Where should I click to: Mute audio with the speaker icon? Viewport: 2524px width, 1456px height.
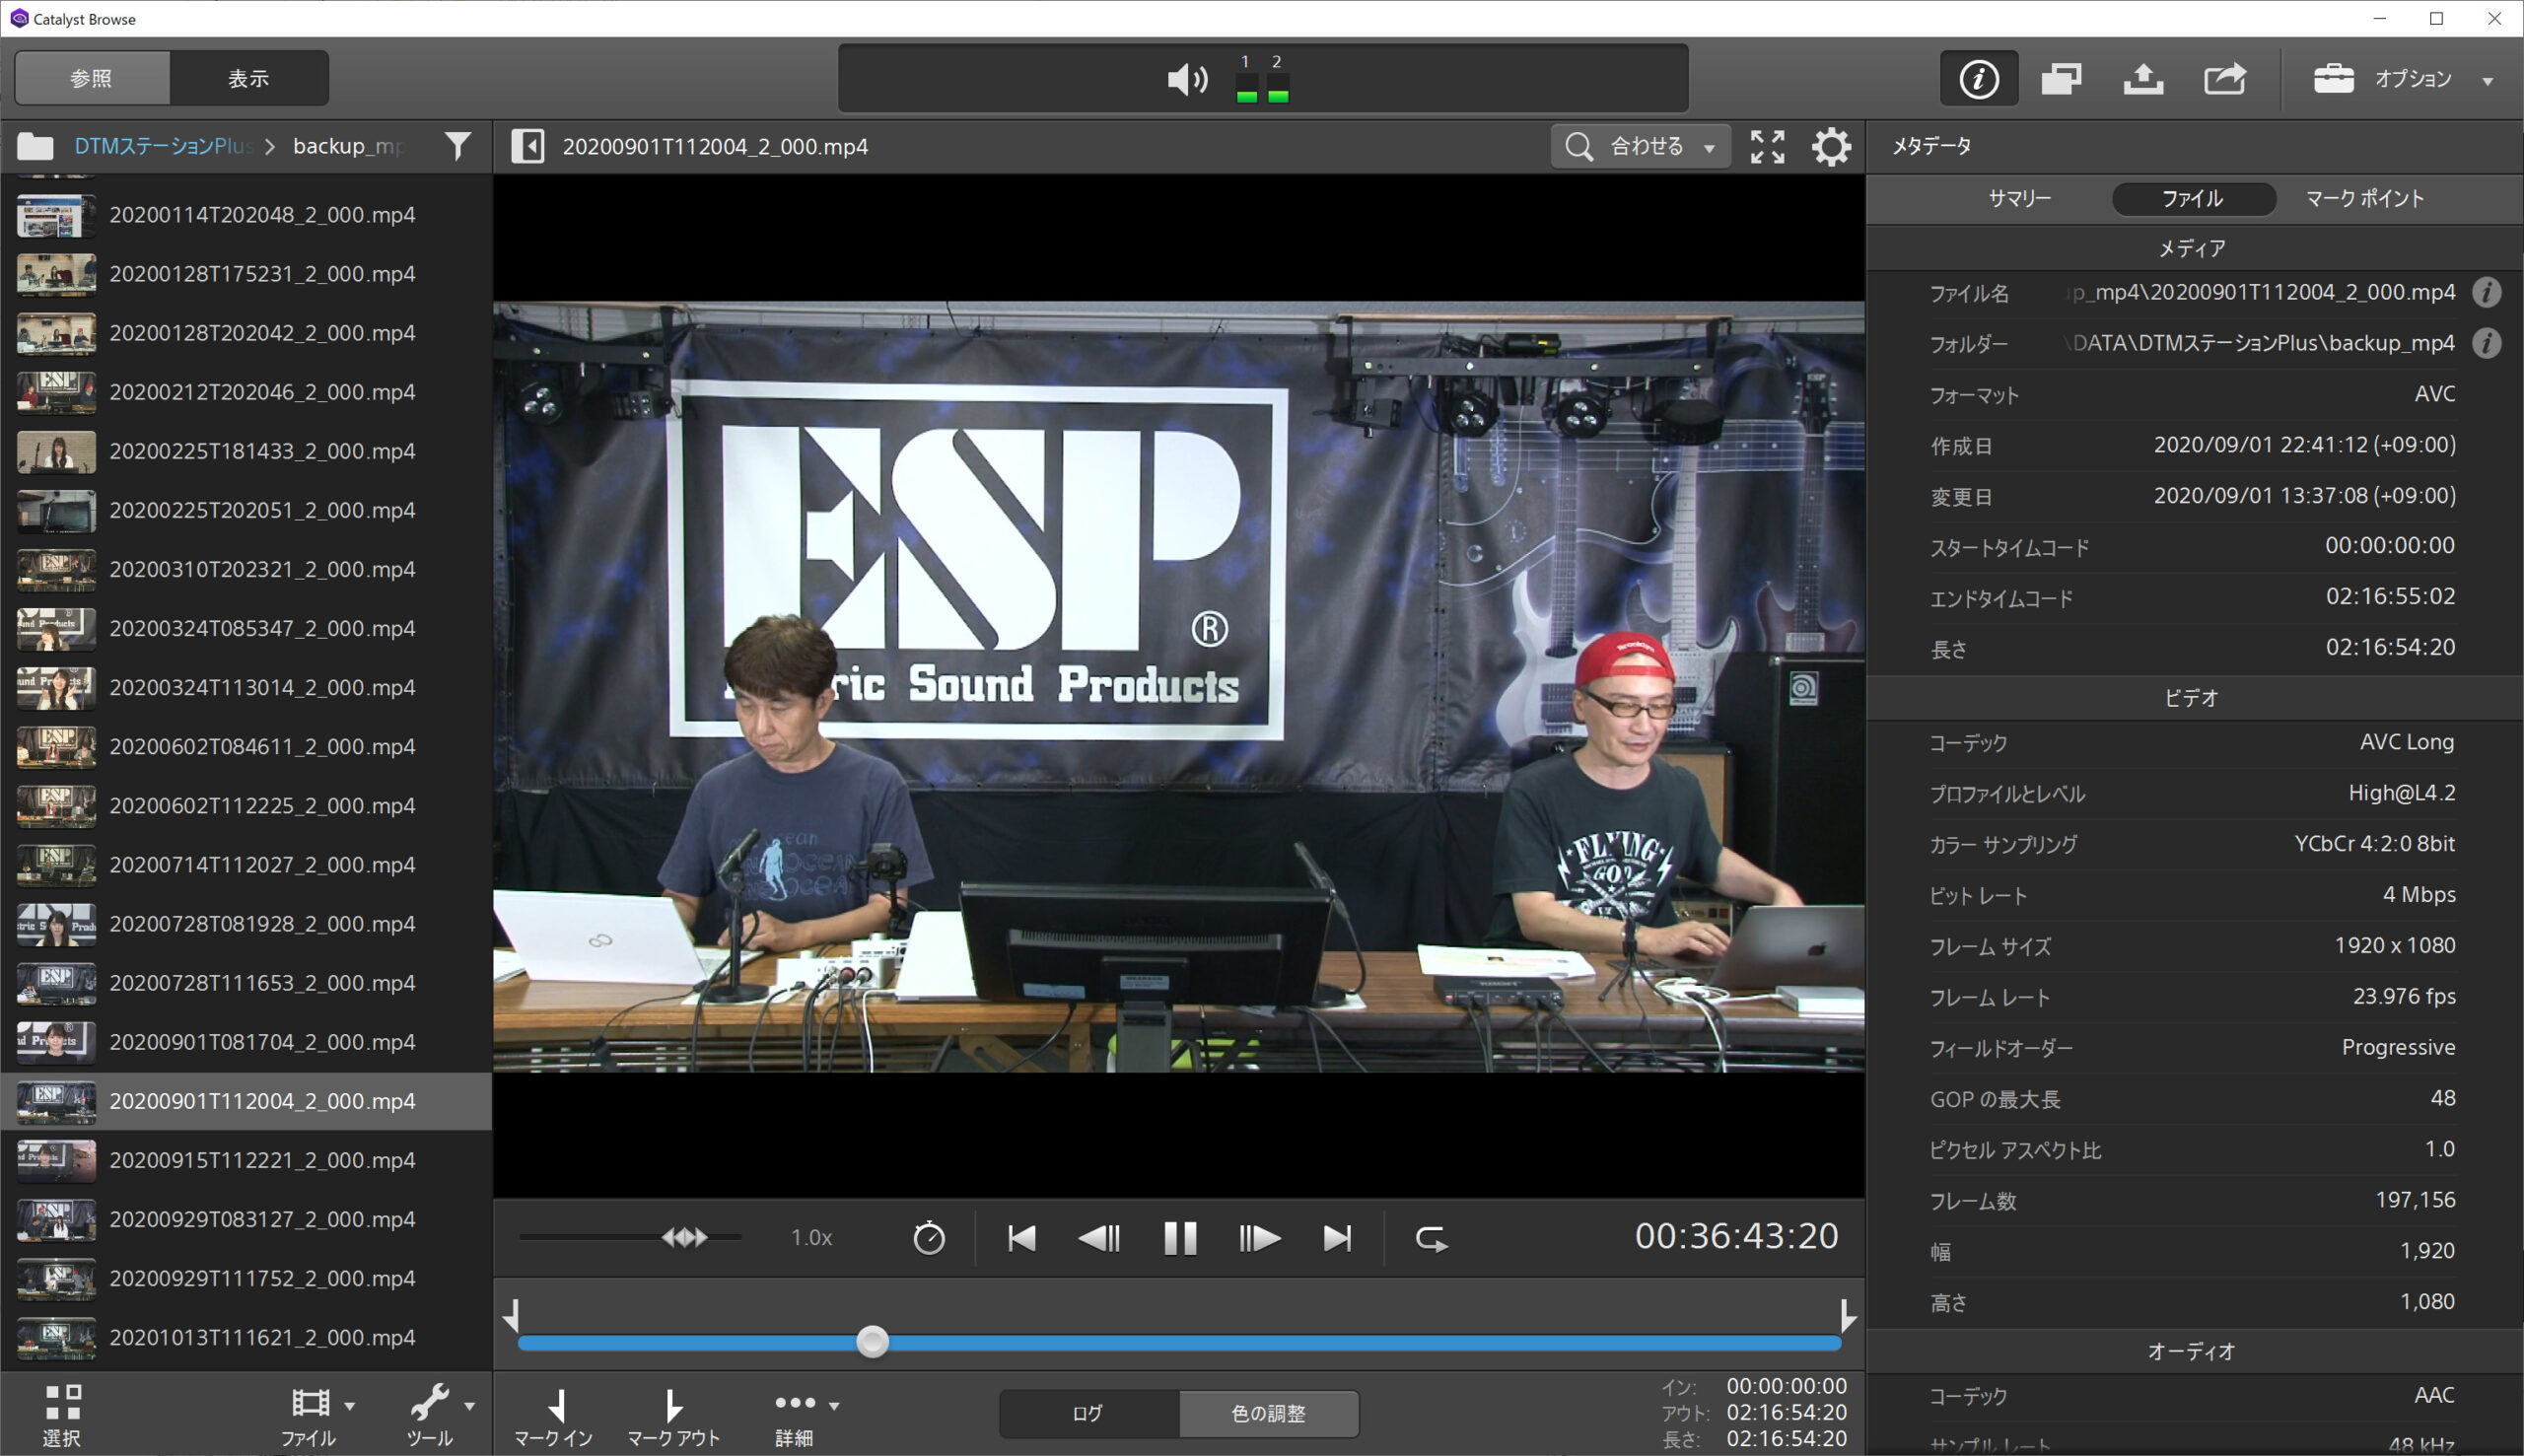coord(1187,79)
